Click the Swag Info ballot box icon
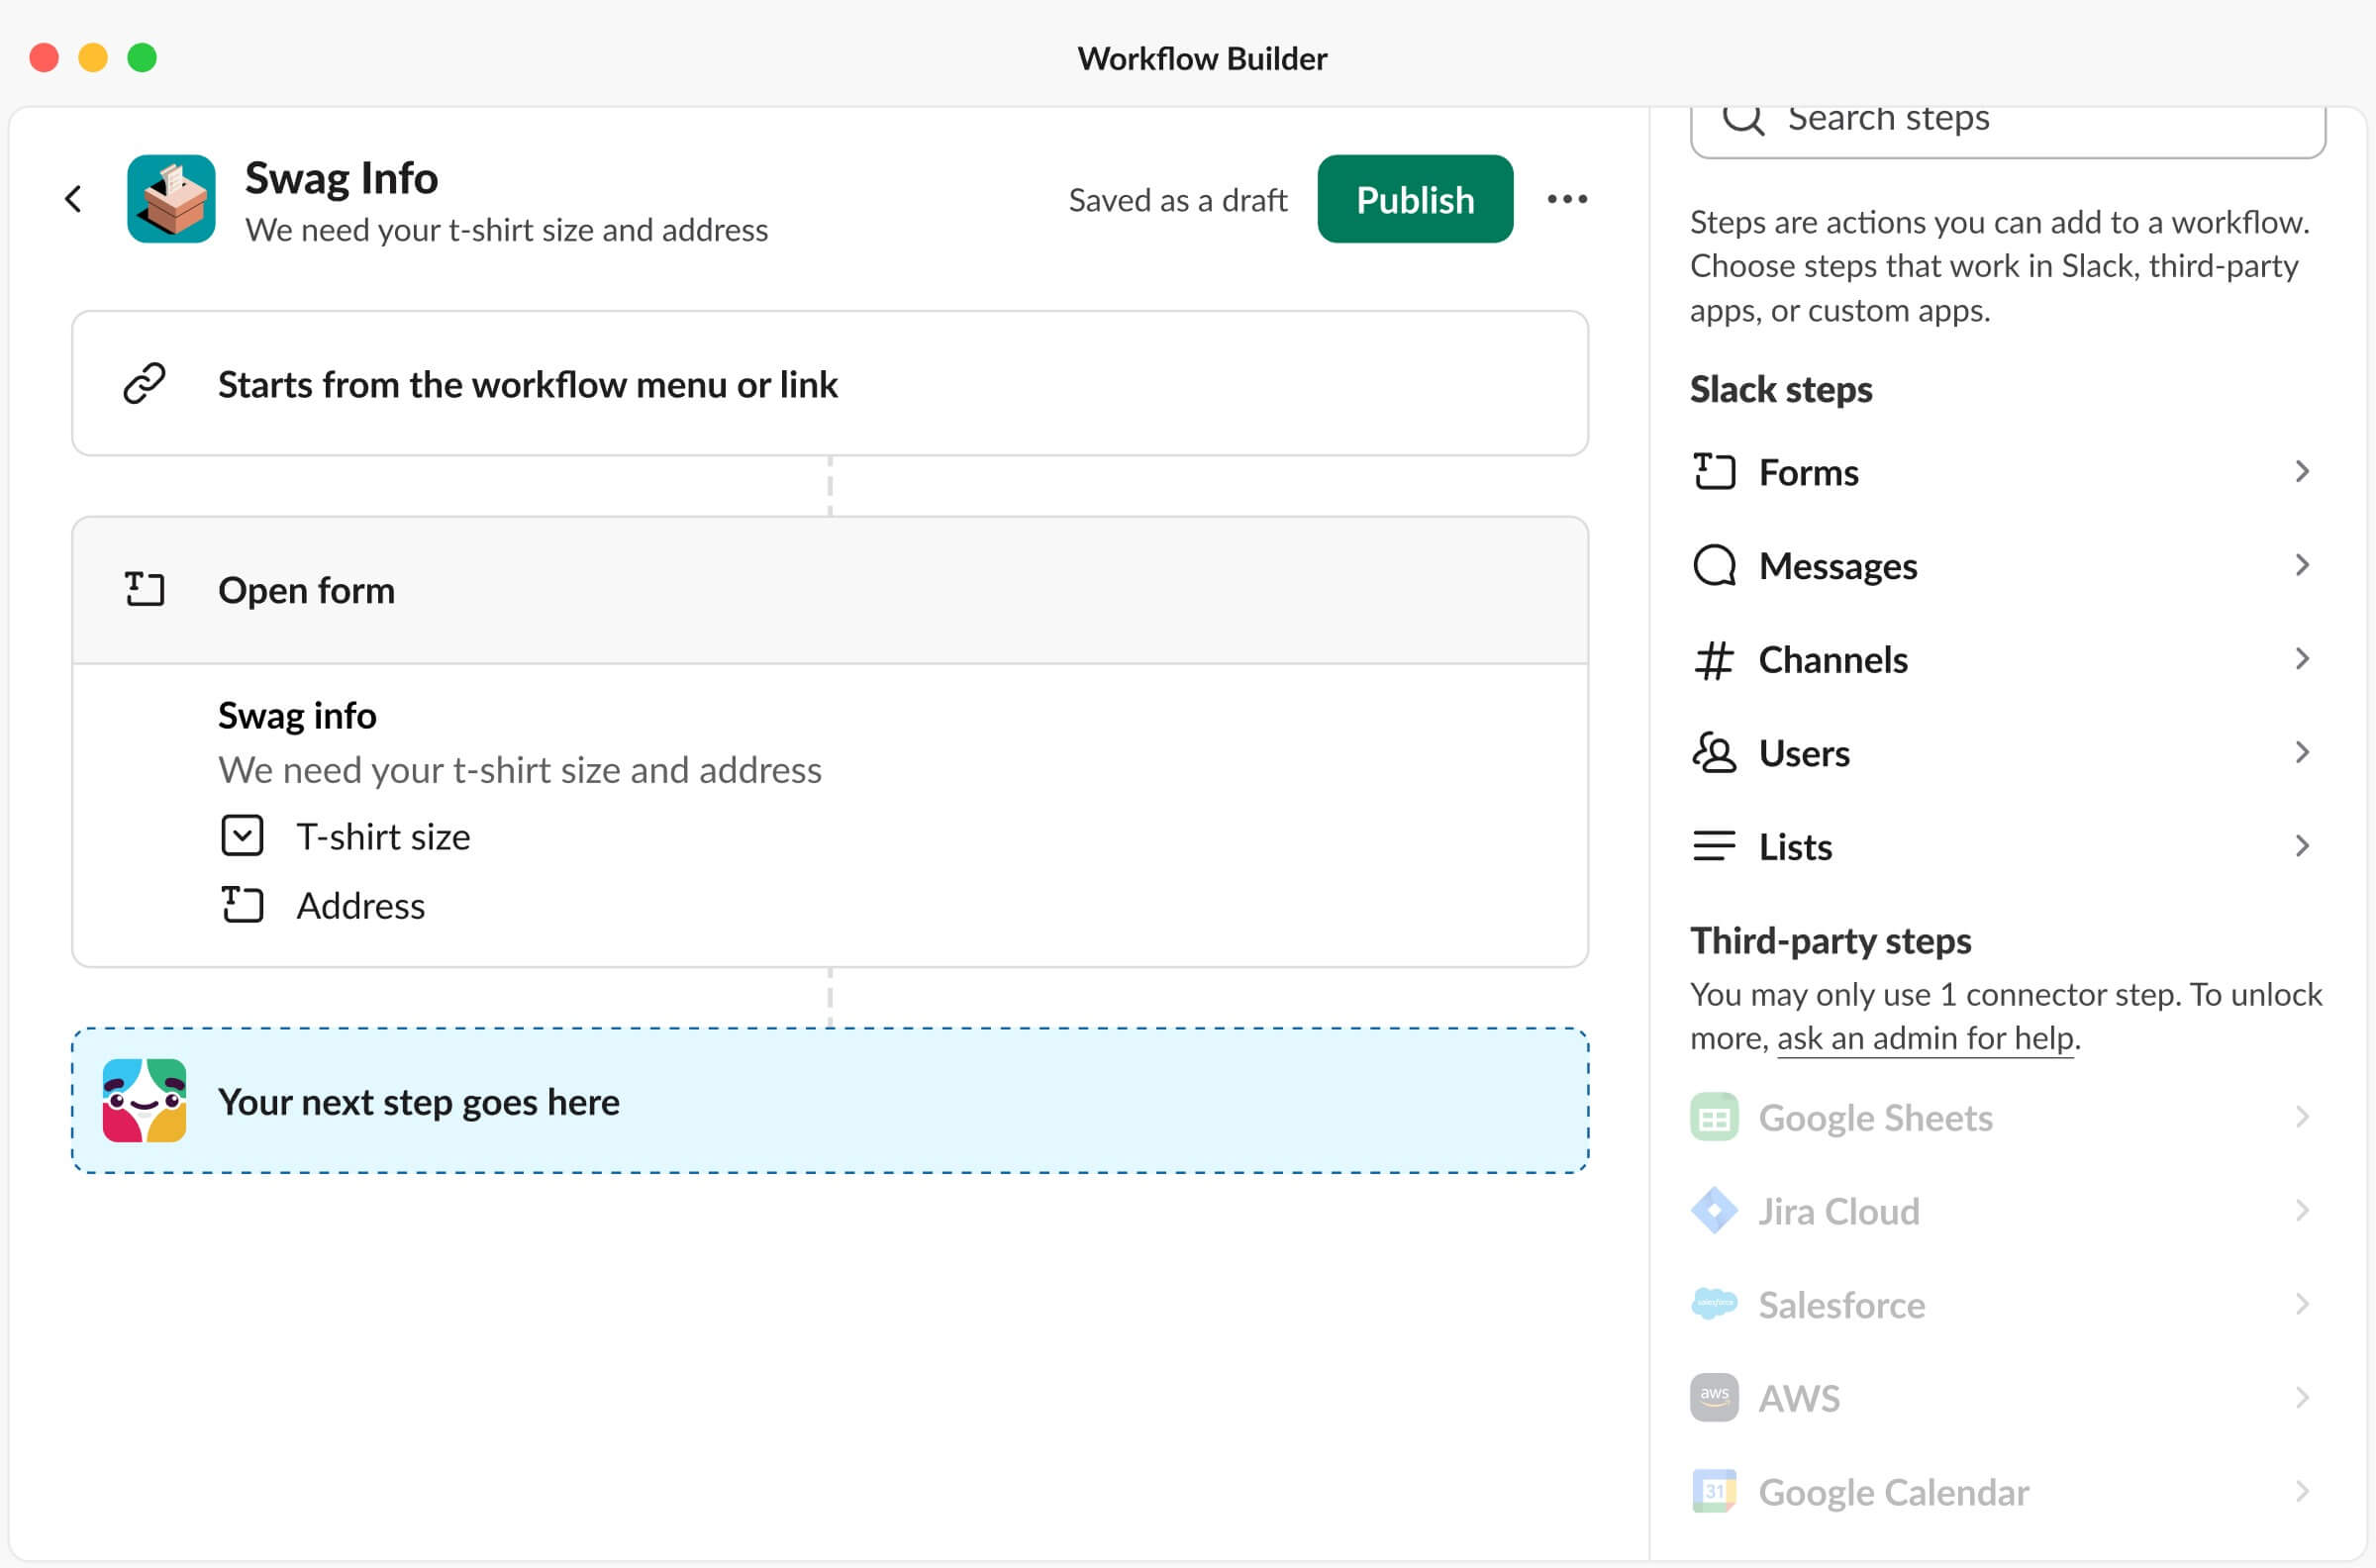Screen dimensions: 2376x1568 coord(171,199)
